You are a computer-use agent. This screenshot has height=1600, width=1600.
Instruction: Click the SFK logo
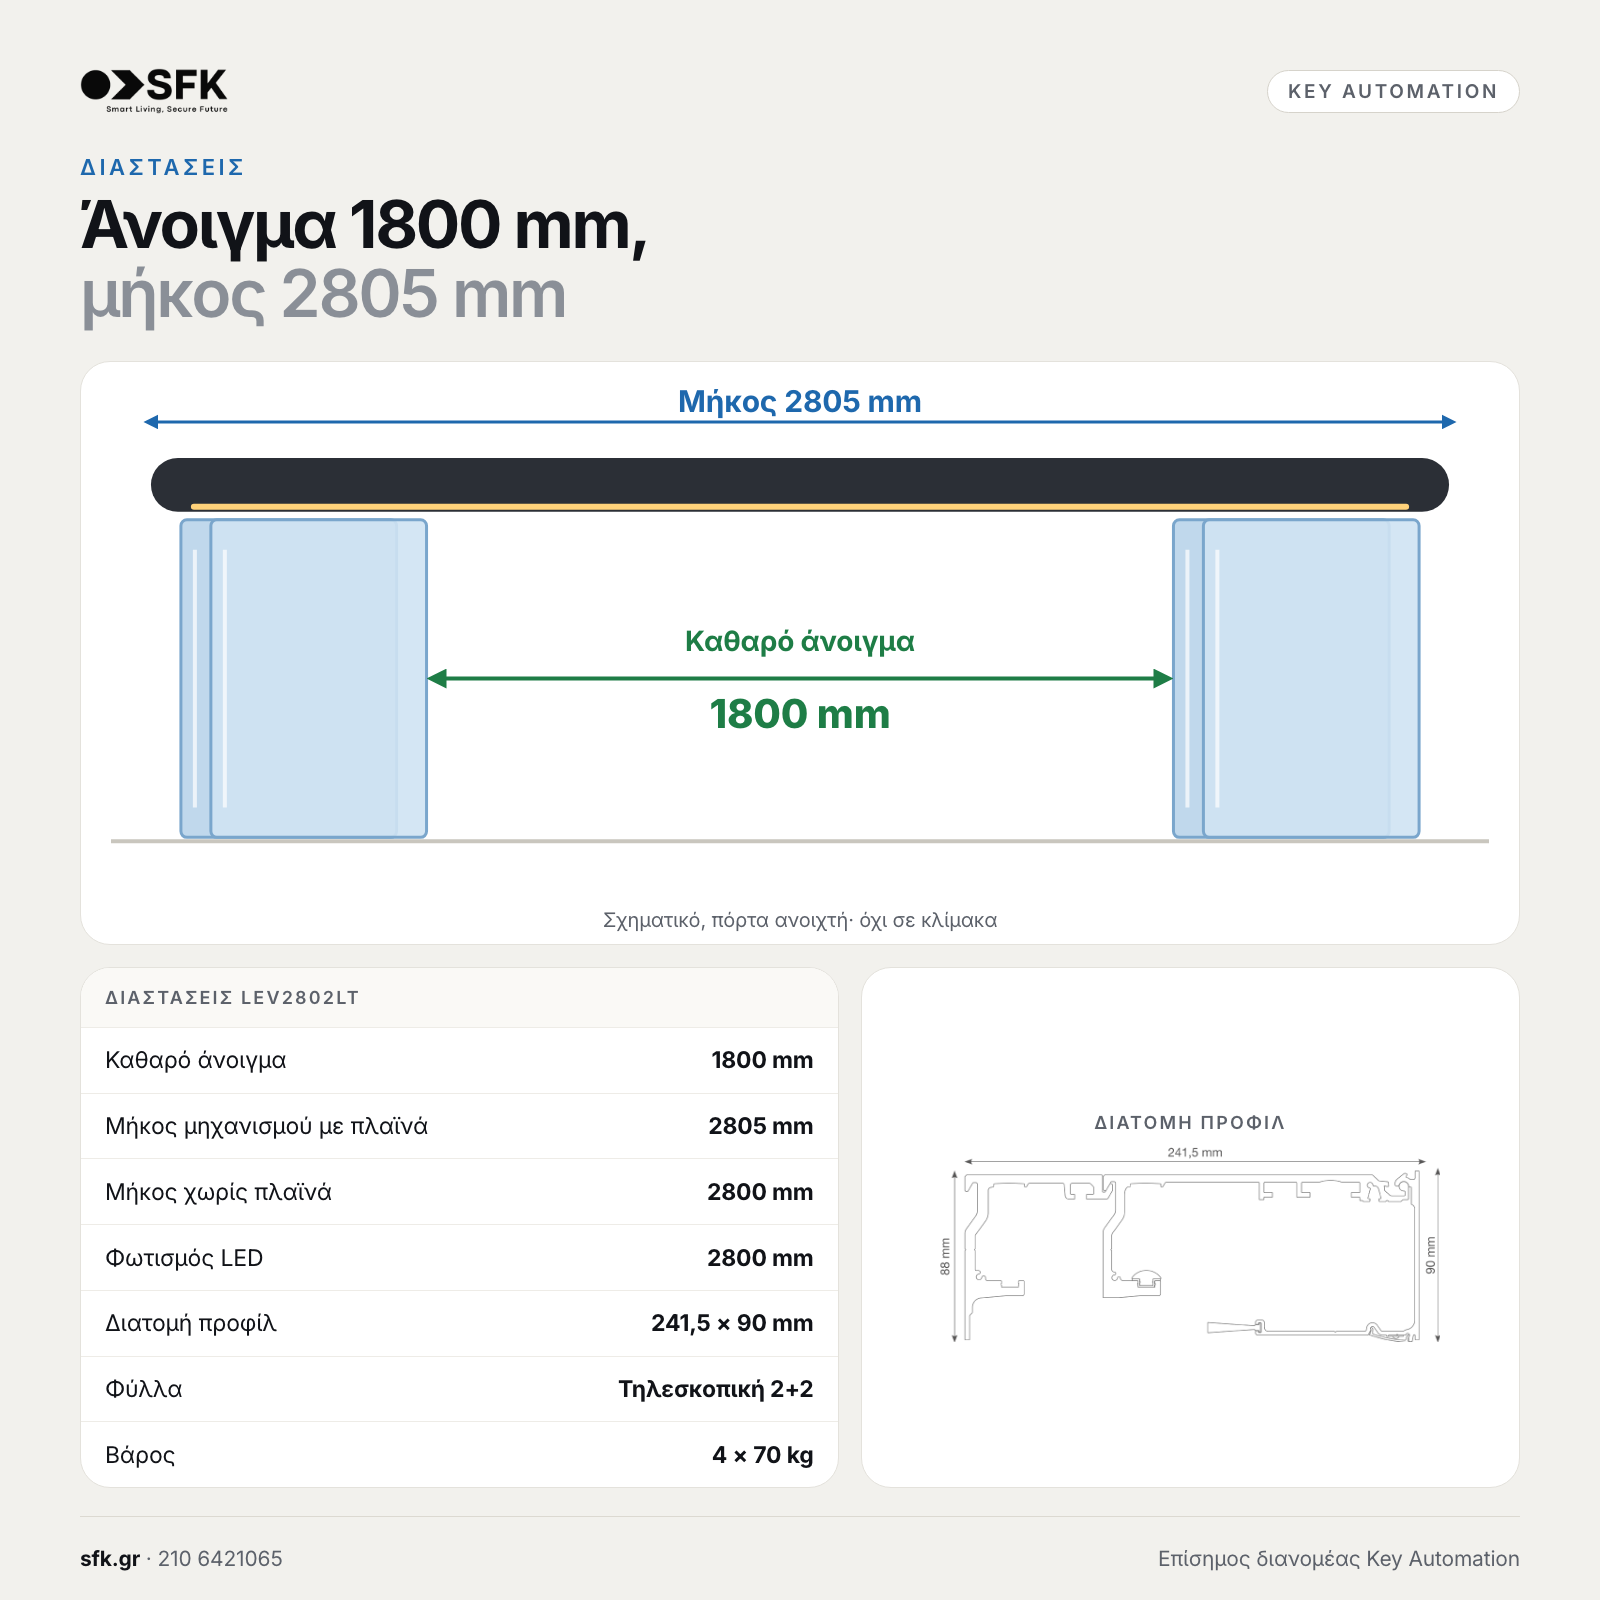154,90
